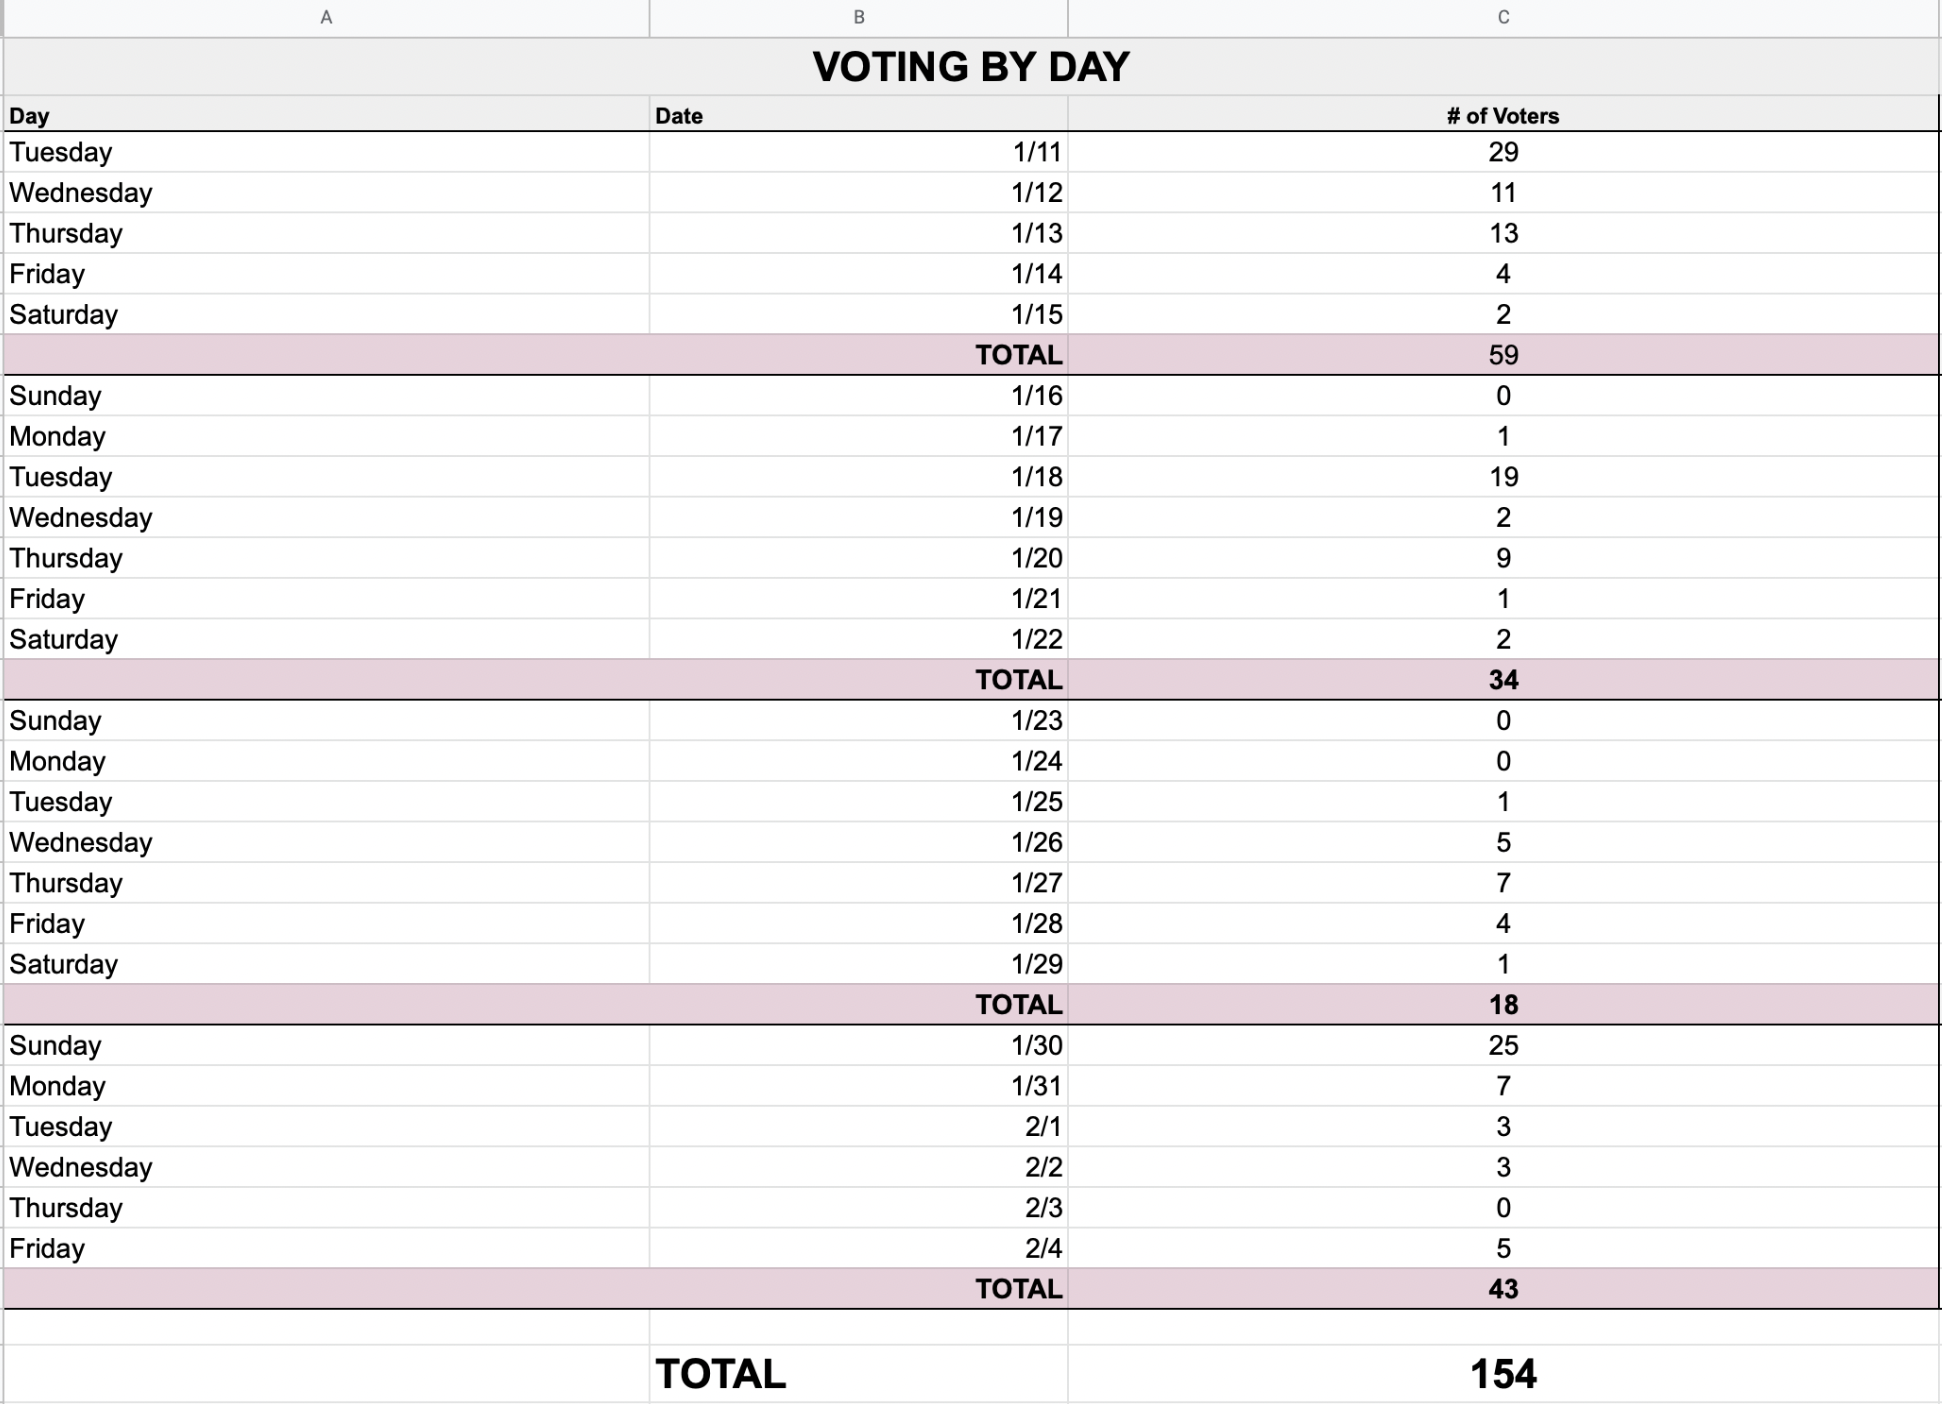Select the voters cell showing 19
The width and height of the screenshot is (1942, 1404).
[1502, 477]
